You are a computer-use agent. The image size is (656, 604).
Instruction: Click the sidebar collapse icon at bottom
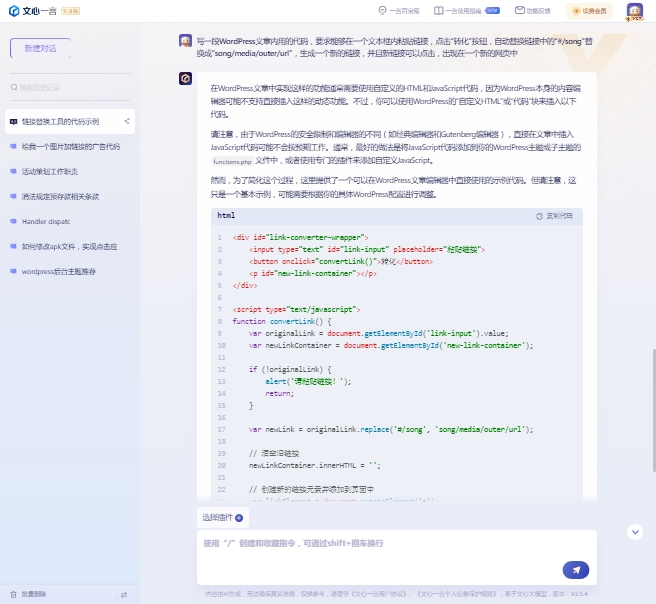(124, 594)
